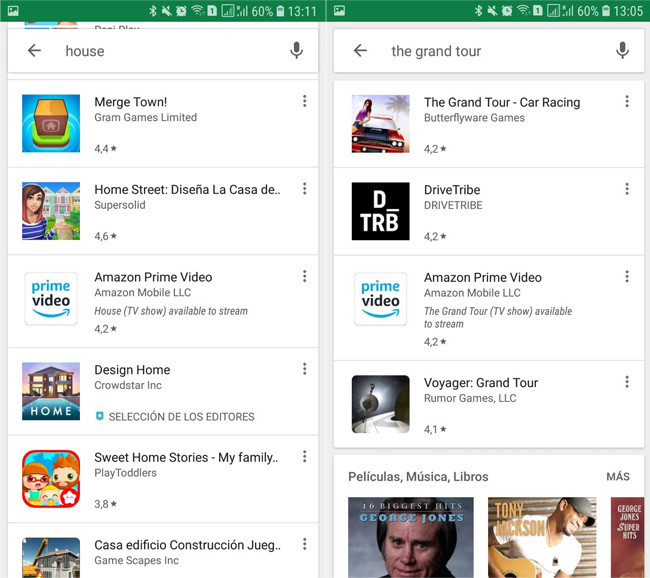Tap the 3,8 star rating of Sweet Home Stories
This screenshot has width=650, height=578.
[106, 504]
